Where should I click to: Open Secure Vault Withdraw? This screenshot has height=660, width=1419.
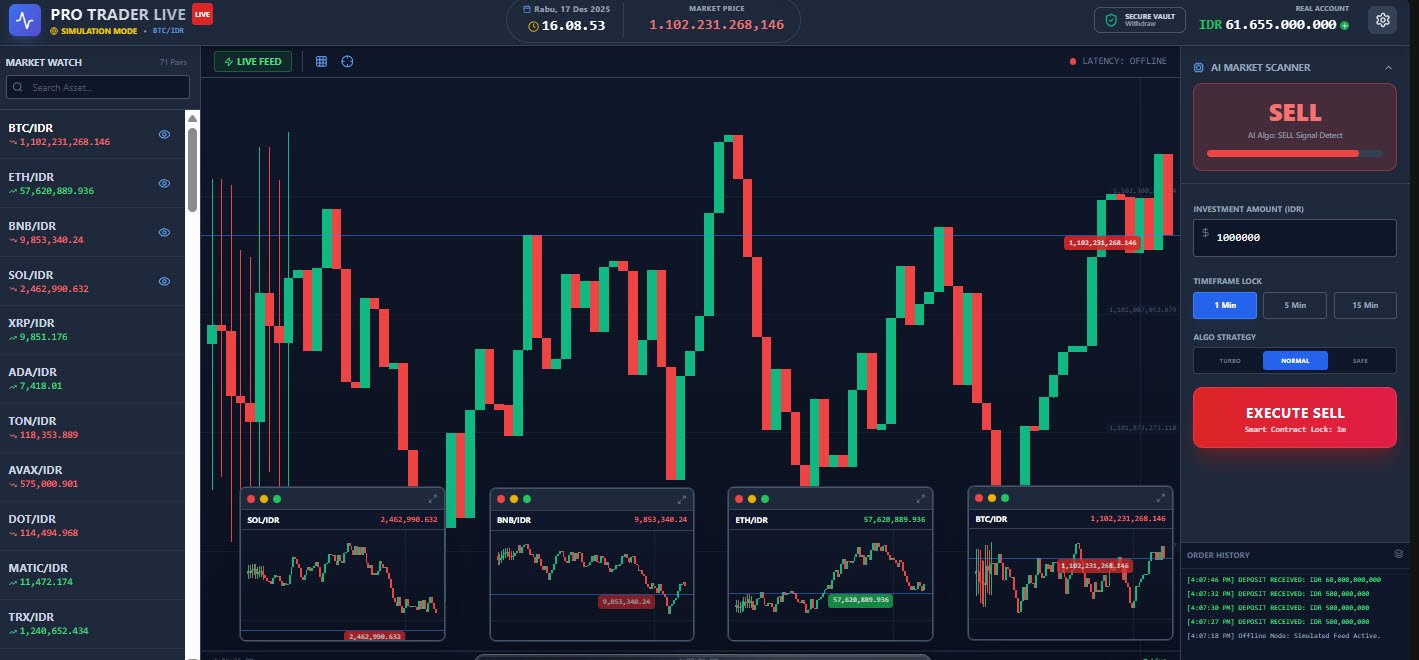(x=1140, y=20)
